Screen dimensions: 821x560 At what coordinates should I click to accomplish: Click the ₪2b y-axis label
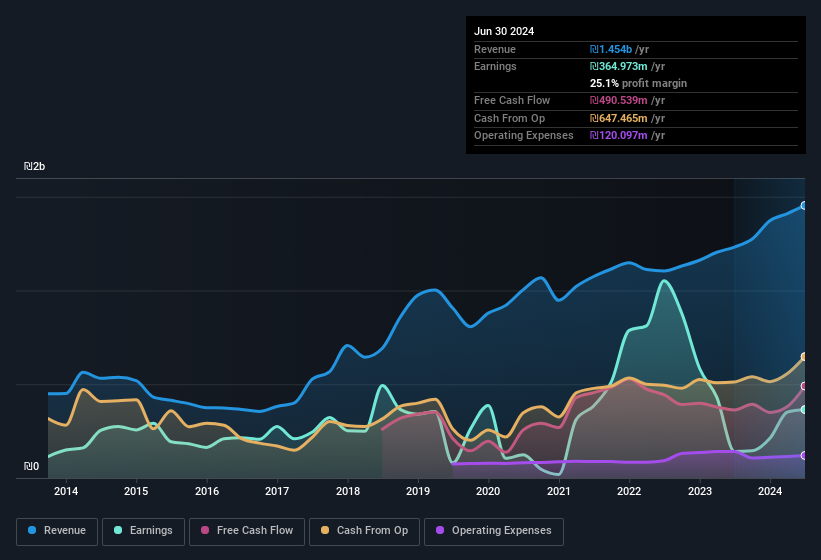coord(35,166)
